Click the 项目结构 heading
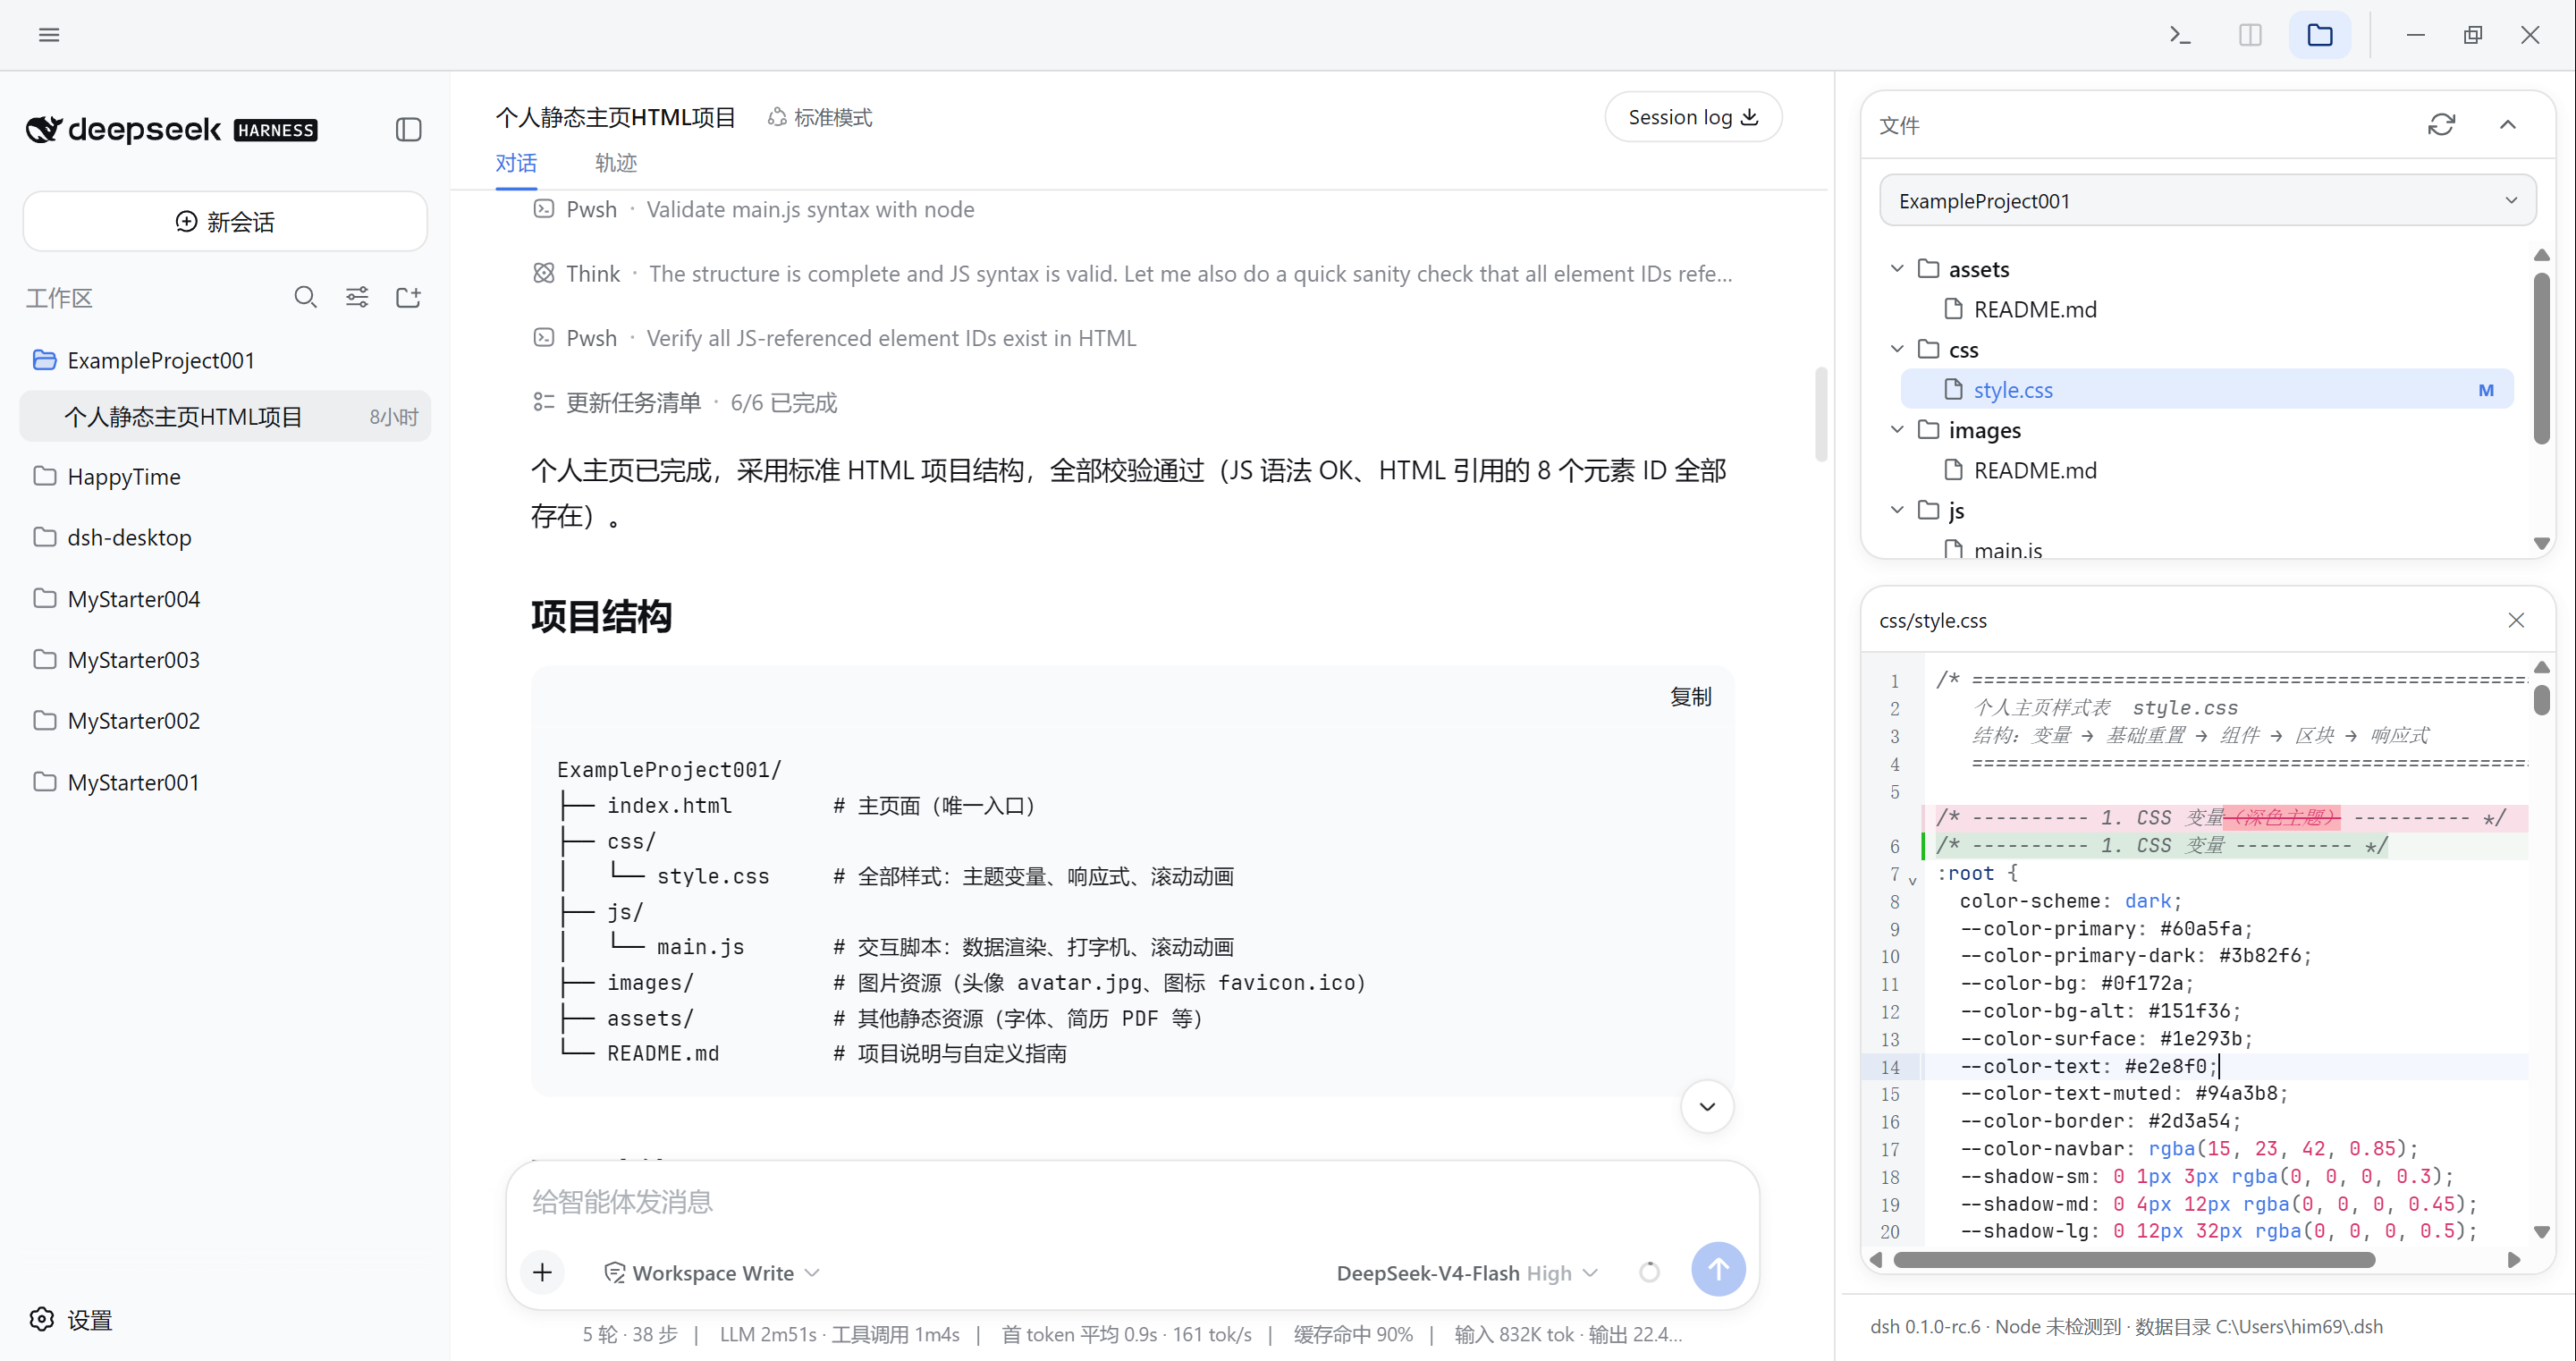Image resolution: width=2576 pixels, height=1361 pixels. pyautogui.click(x=601, y=615)
